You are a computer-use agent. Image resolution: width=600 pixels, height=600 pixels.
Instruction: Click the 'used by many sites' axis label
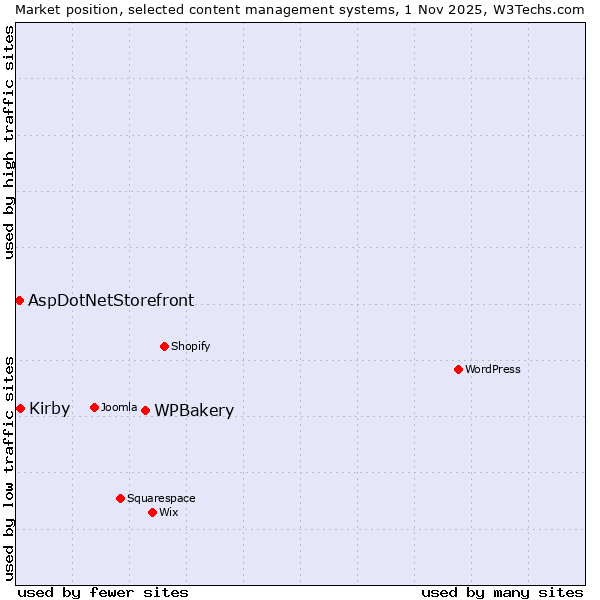[502, 592]
